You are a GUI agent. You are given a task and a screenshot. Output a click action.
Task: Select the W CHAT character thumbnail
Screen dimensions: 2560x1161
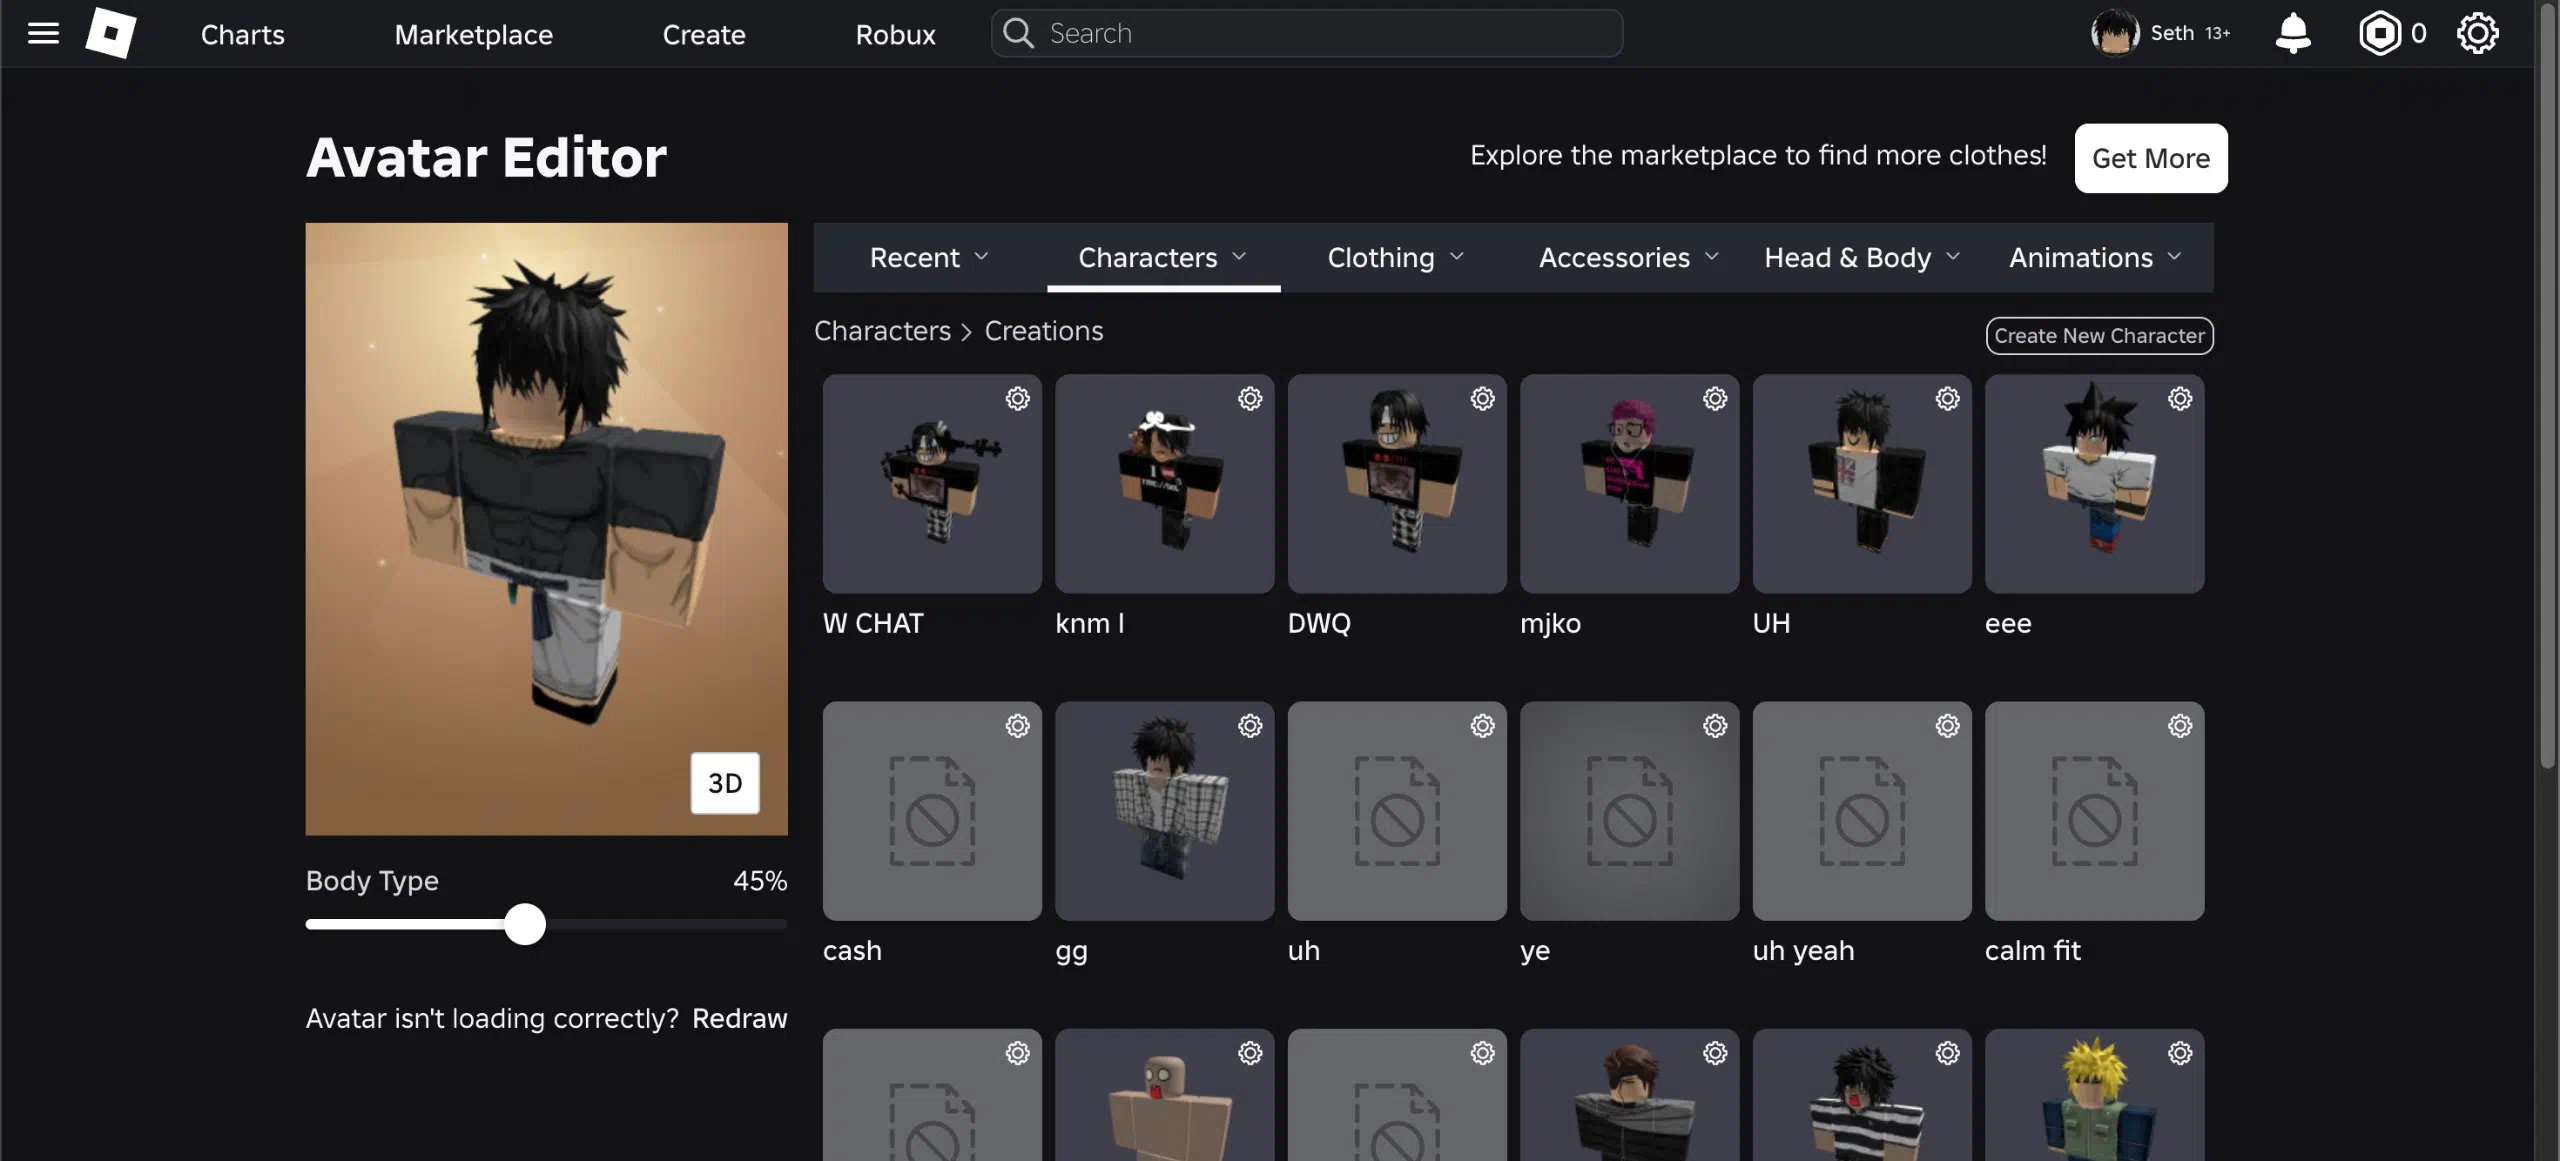click(932, 484)
